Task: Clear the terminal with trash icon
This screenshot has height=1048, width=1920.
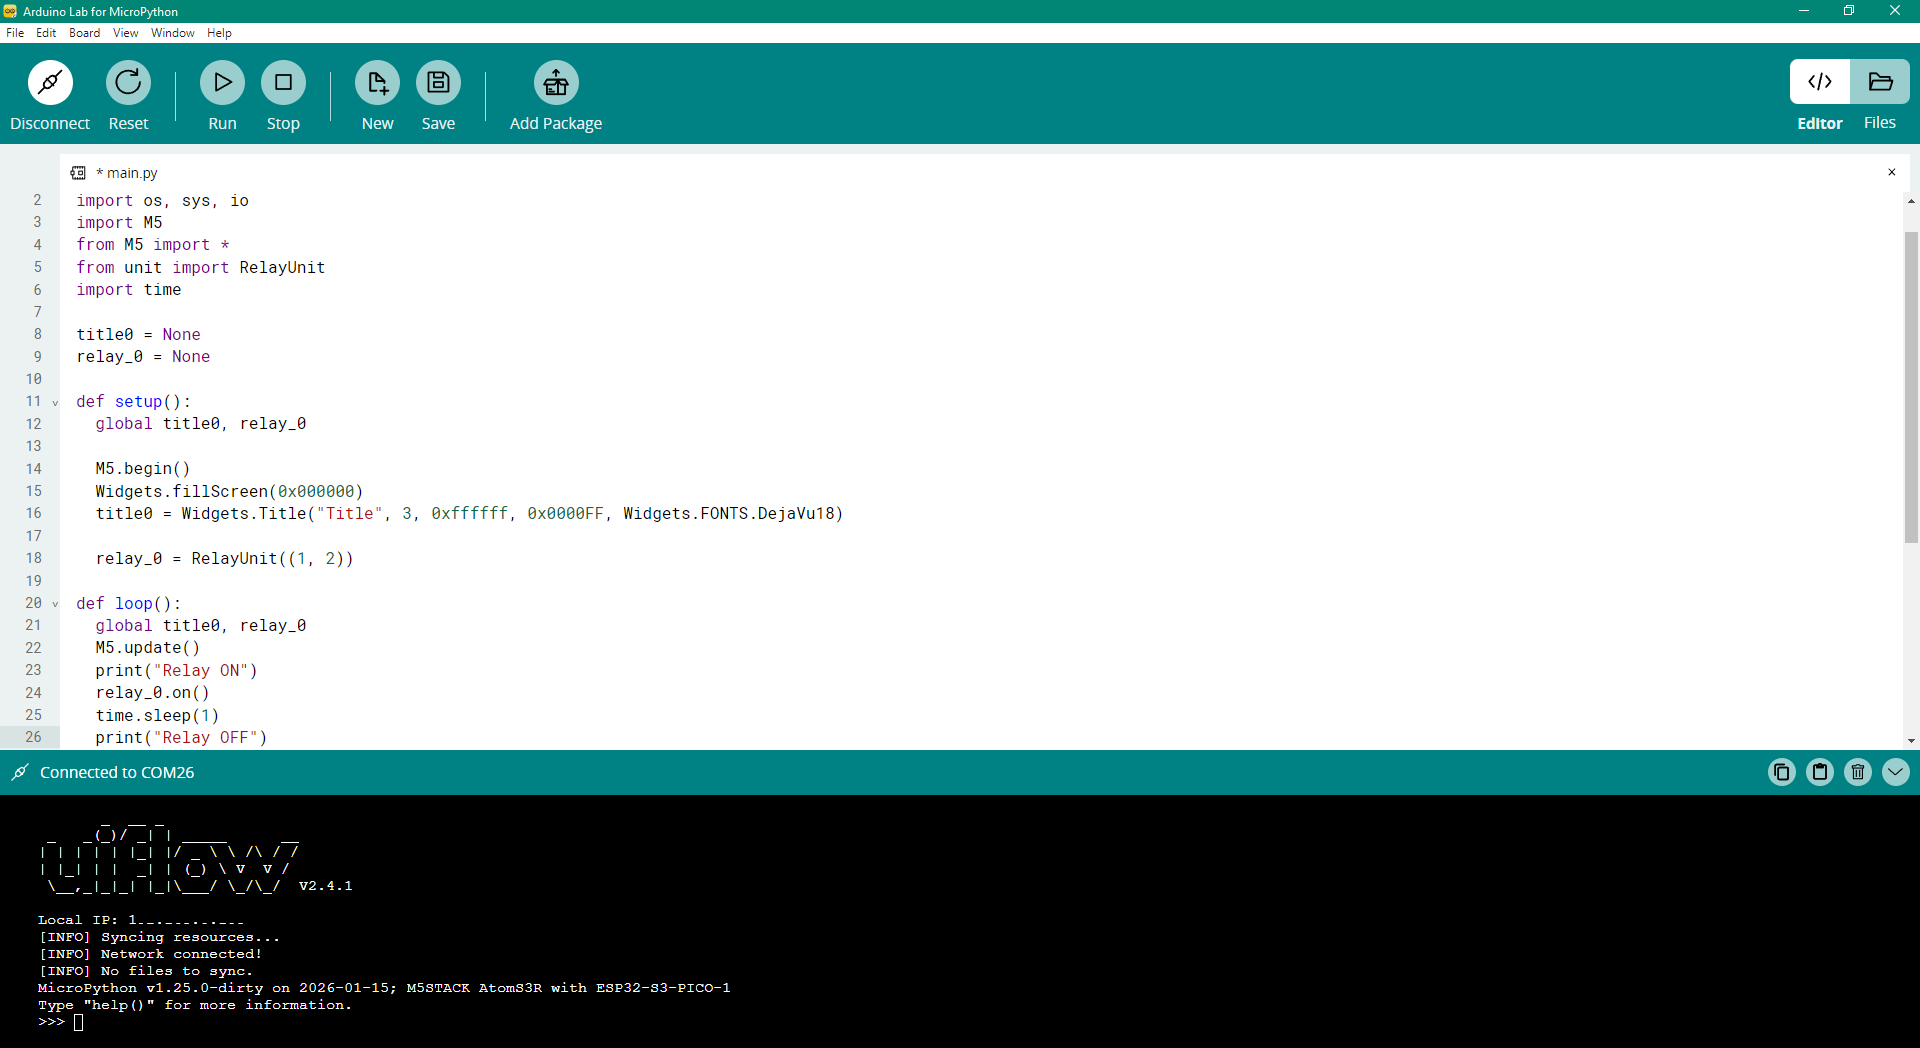Action: [x=1857, y=772]
